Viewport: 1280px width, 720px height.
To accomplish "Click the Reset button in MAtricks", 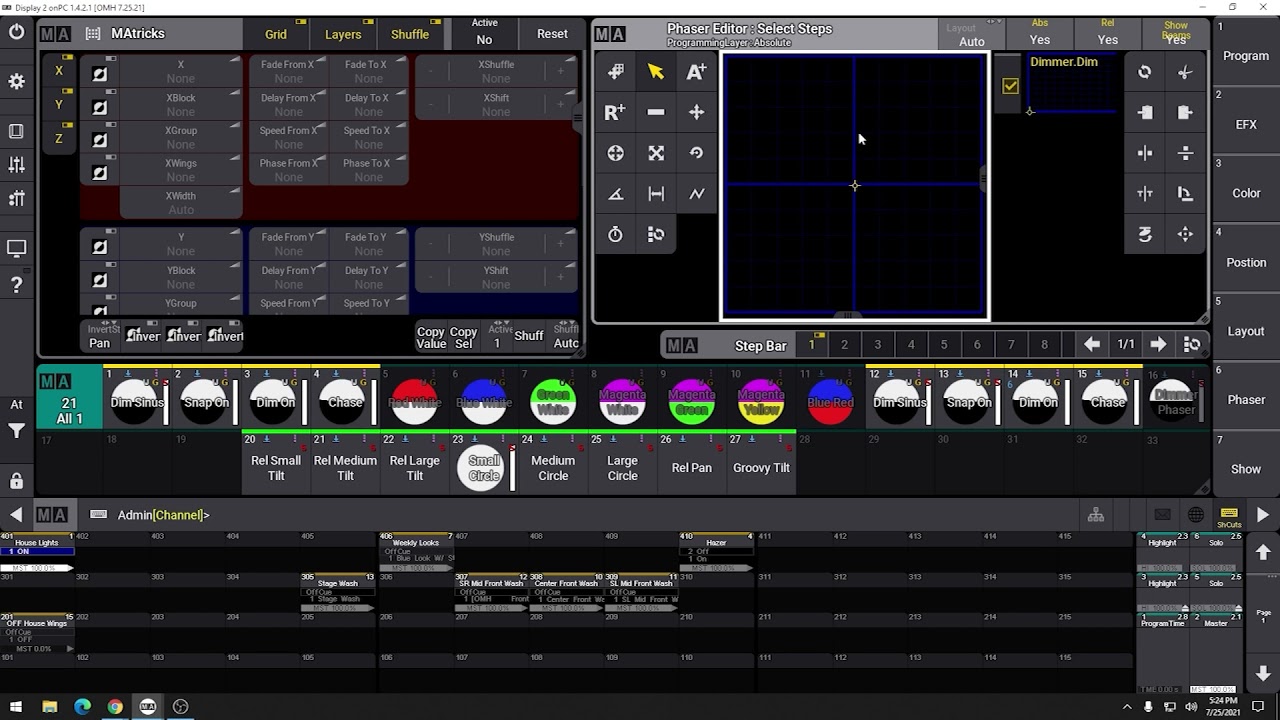I will coord(552,33).
